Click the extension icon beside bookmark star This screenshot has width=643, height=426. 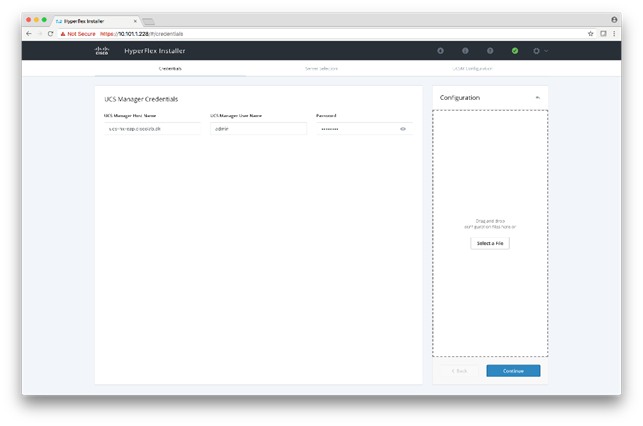[x=603, y=34]
